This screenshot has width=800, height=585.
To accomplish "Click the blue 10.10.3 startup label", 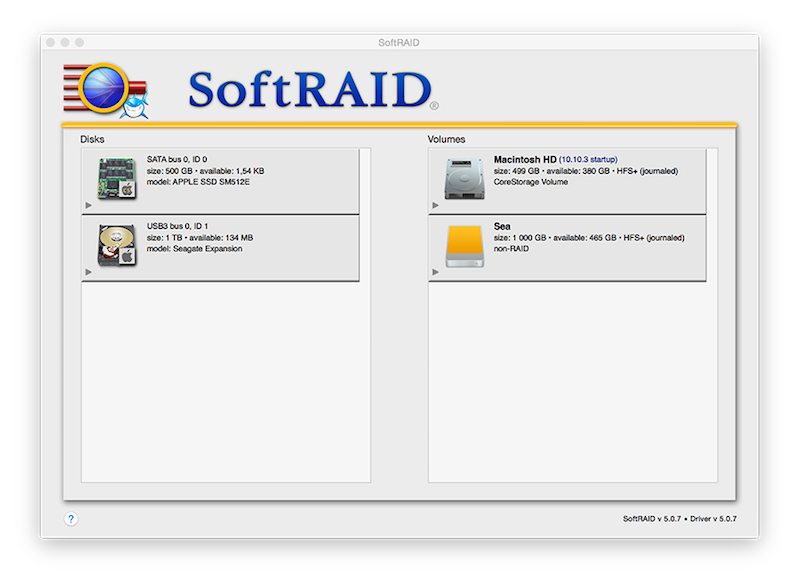I will click(588, 159).
